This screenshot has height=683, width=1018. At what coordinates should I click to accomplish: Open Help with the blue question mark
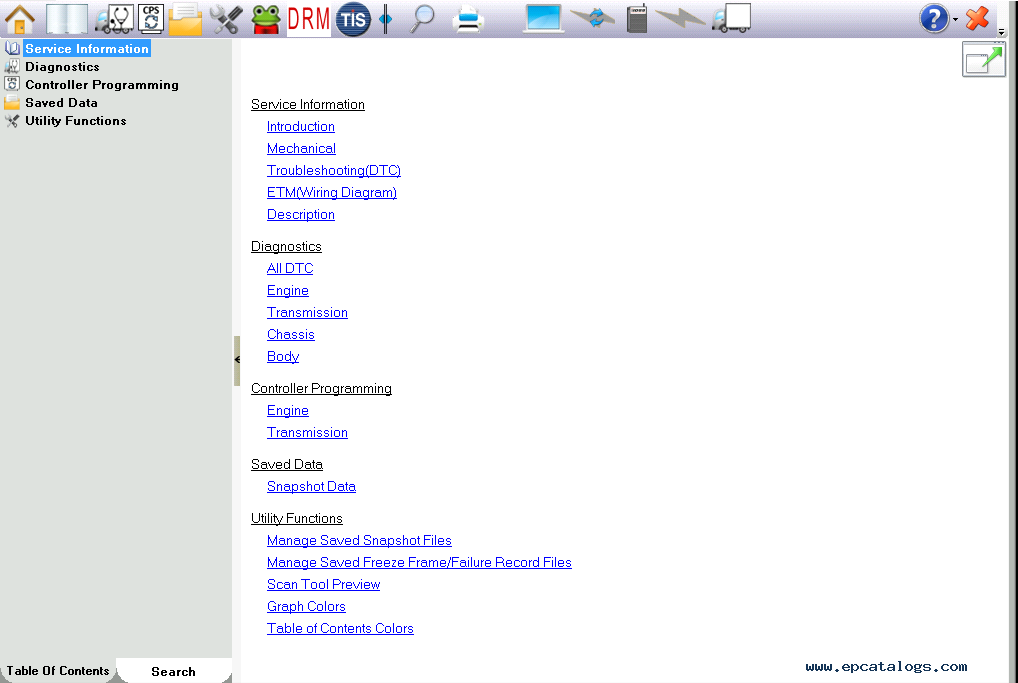point(934,19)
